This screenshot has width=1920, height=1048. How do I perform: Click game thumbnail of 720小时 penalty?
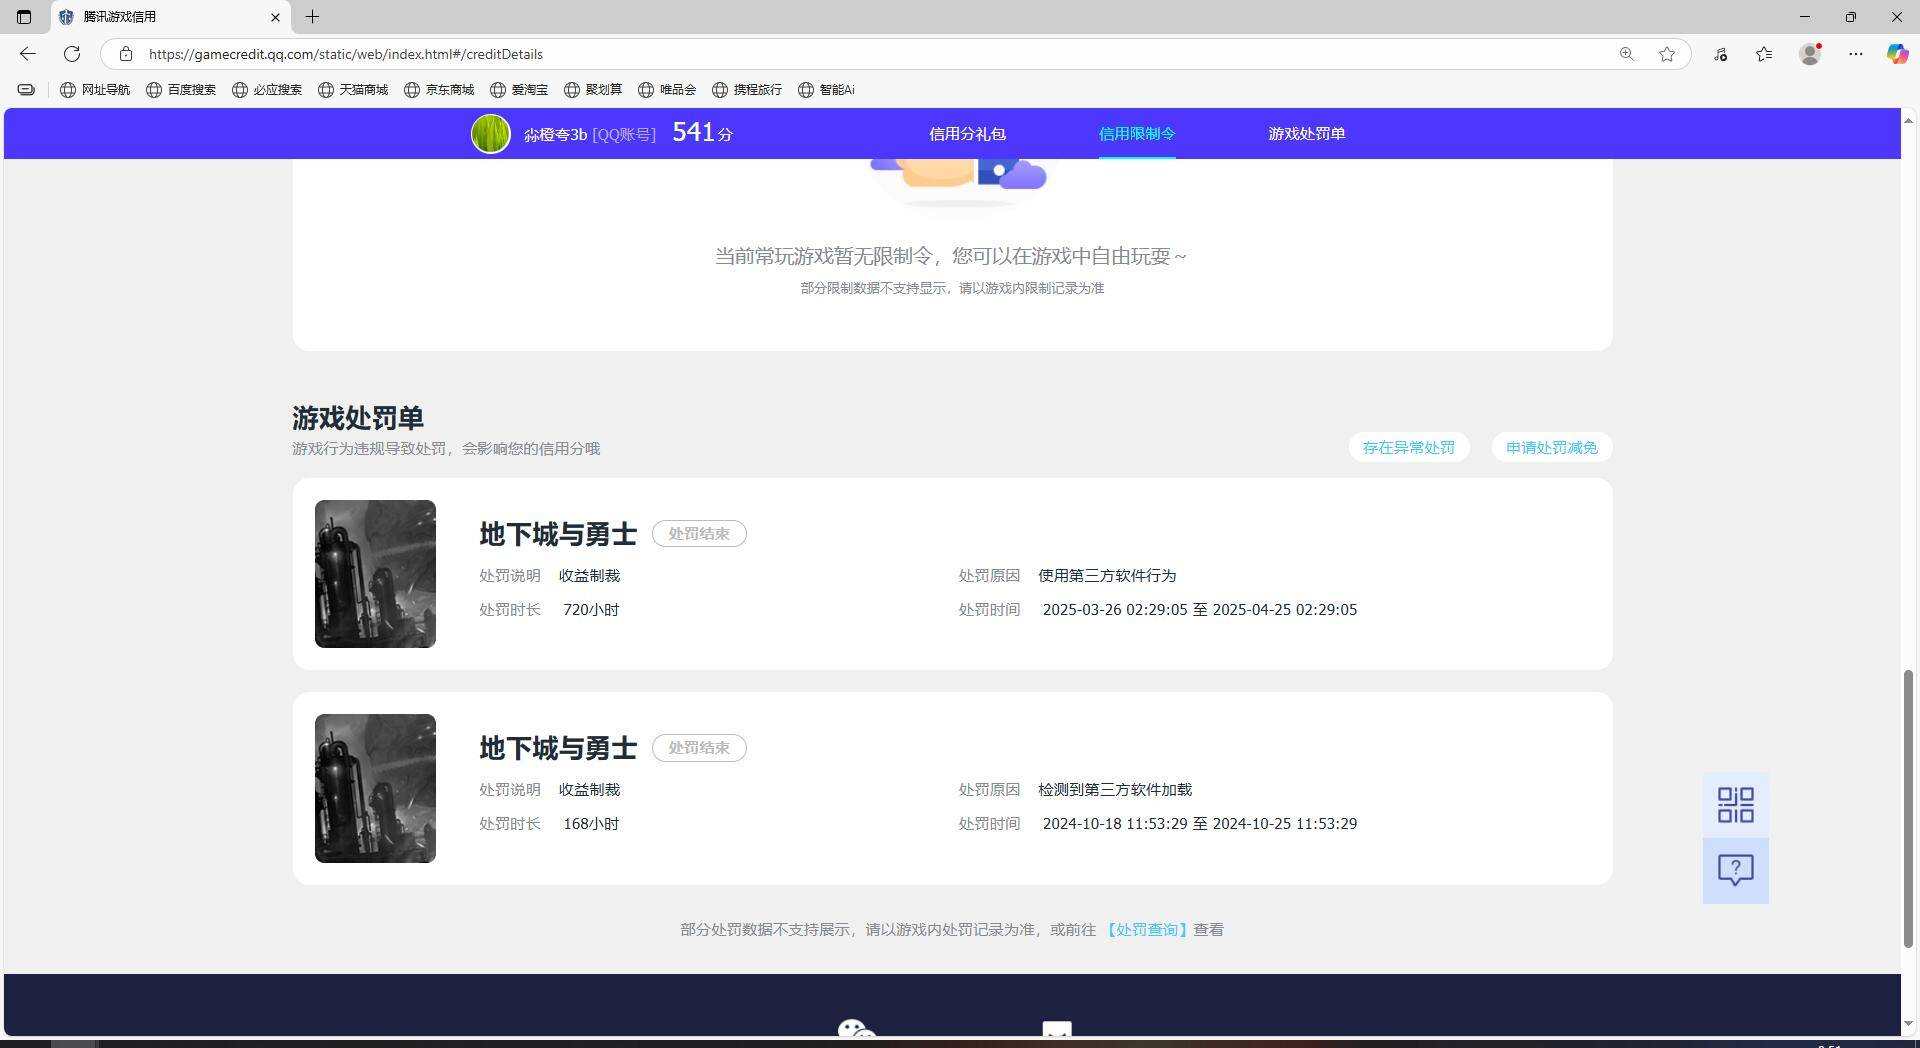click(x=375, y=574)
